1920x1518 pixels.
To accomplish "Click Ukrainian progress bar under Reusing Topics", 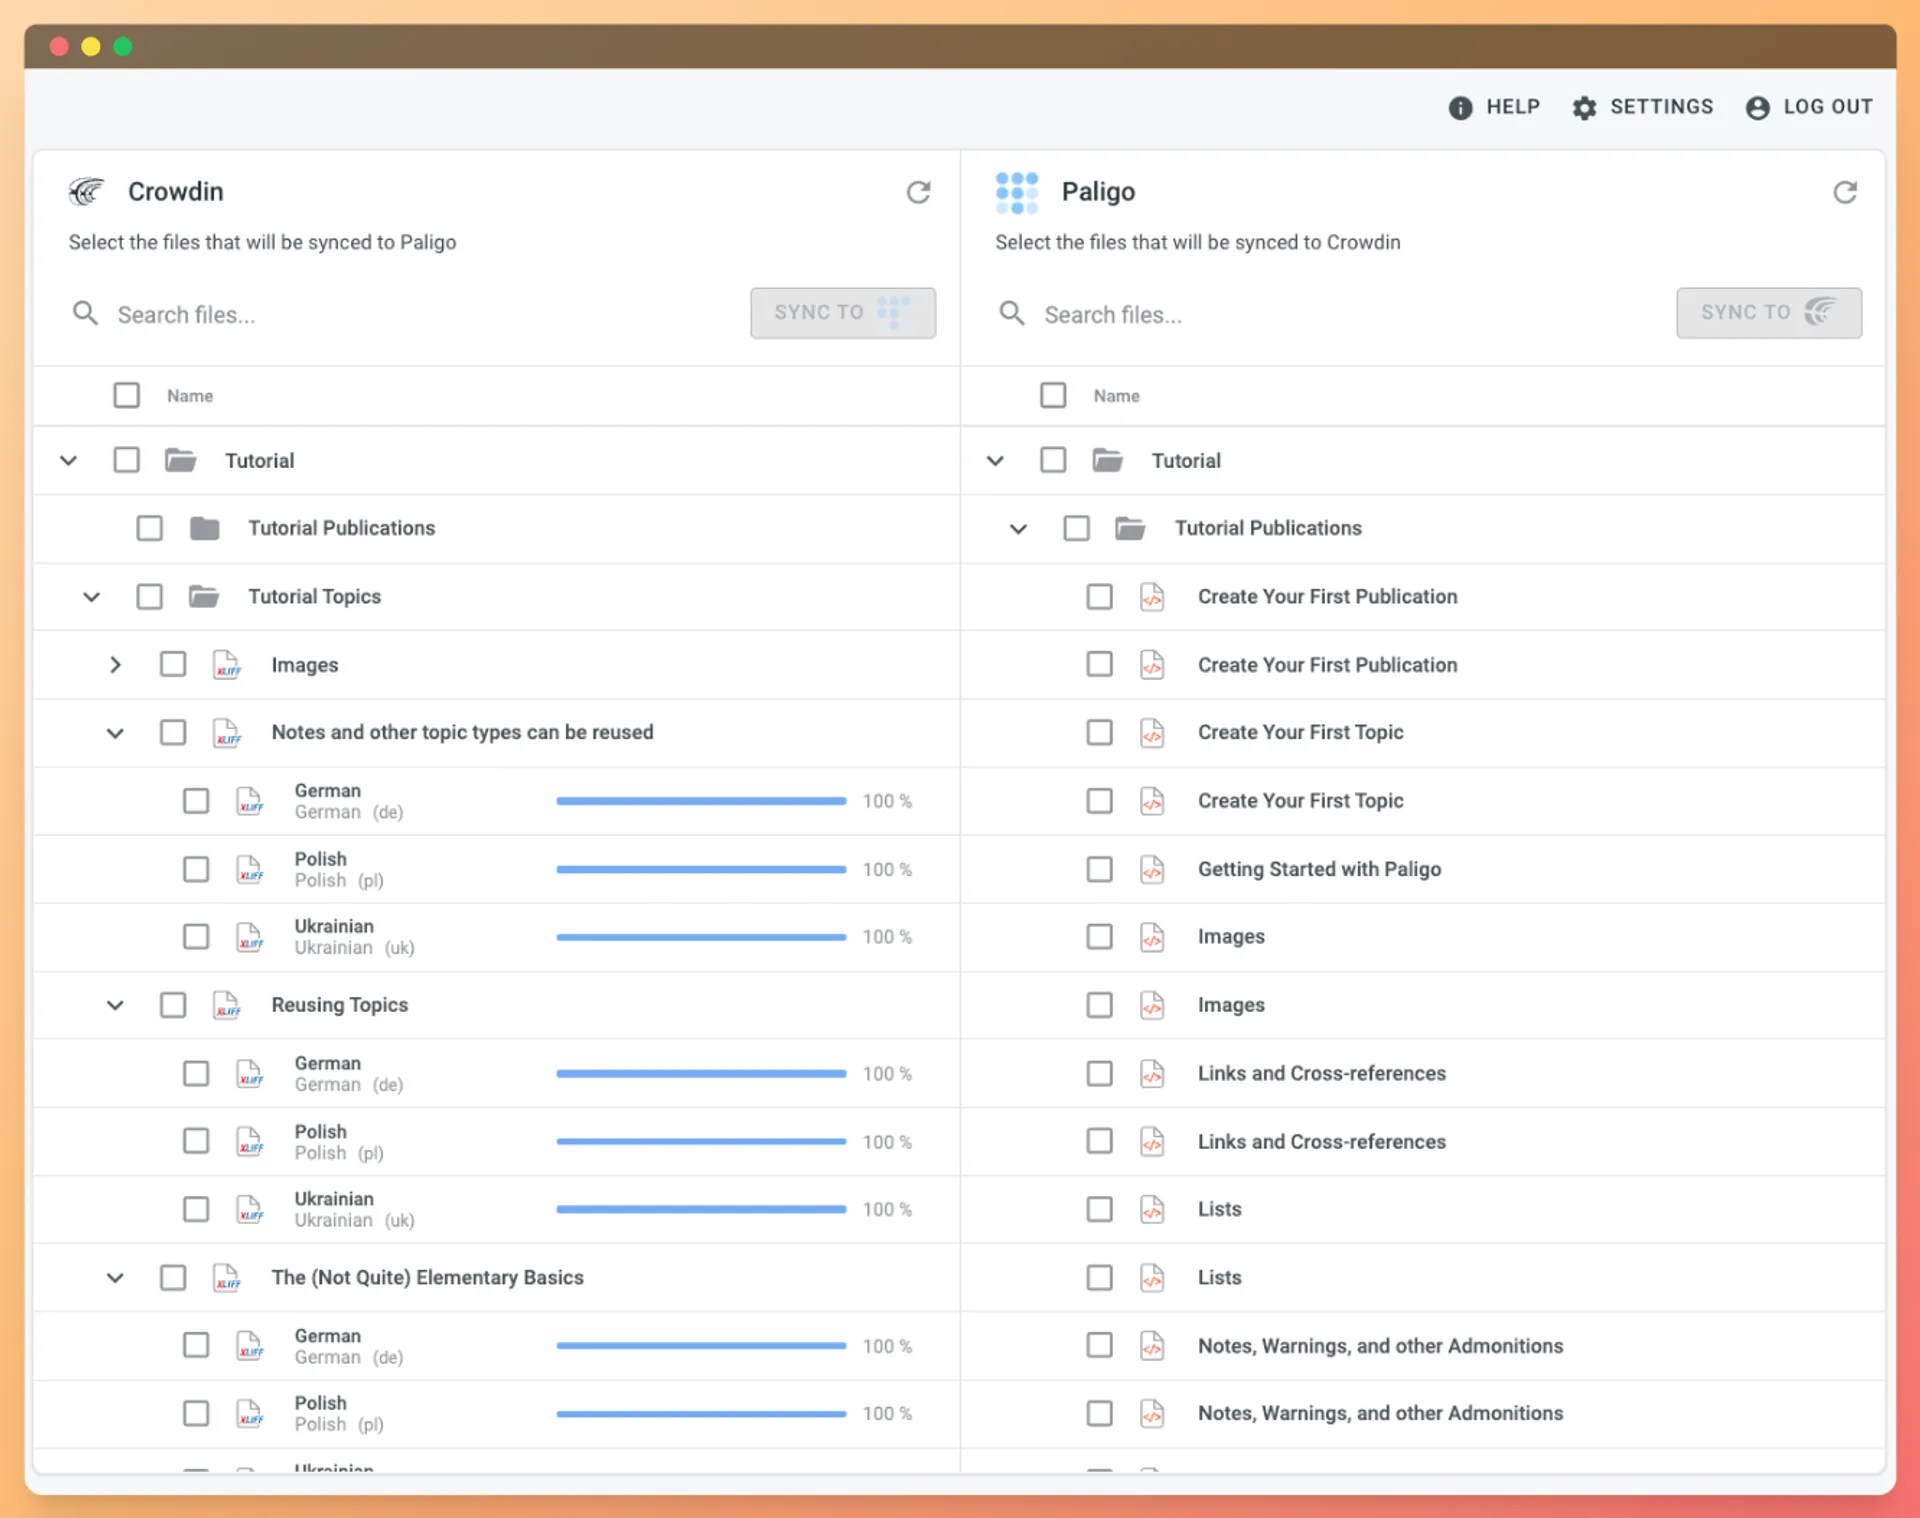I will click(x=701, y=1210).
